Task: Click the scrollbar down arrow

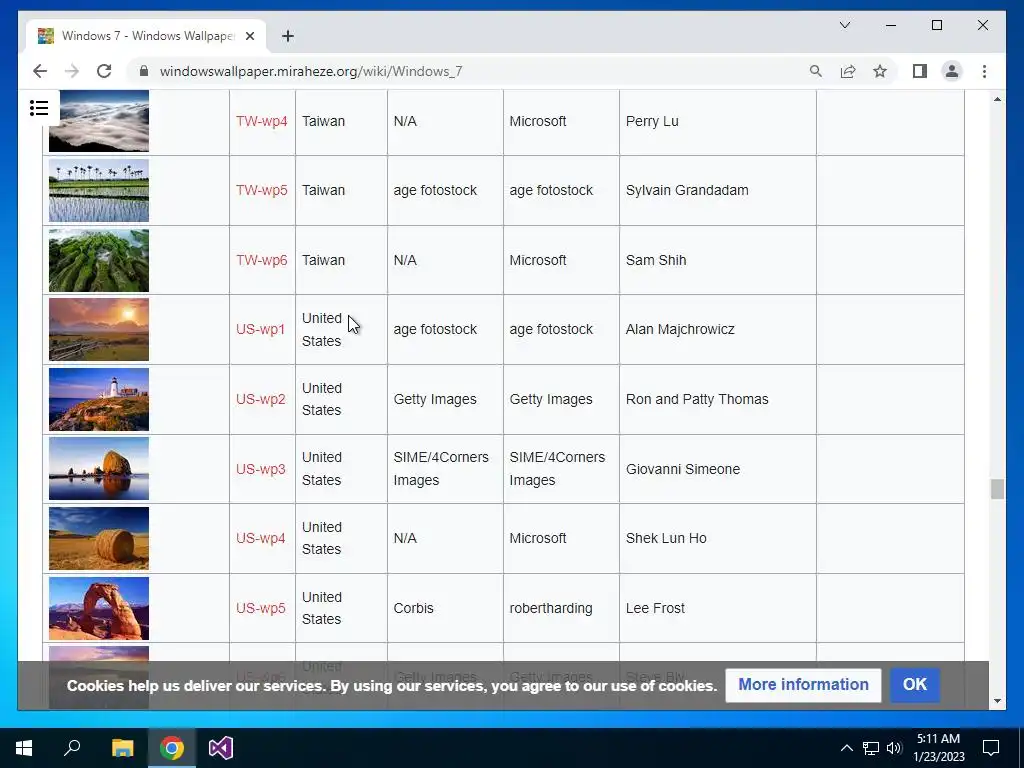Action: click(997, 701)
